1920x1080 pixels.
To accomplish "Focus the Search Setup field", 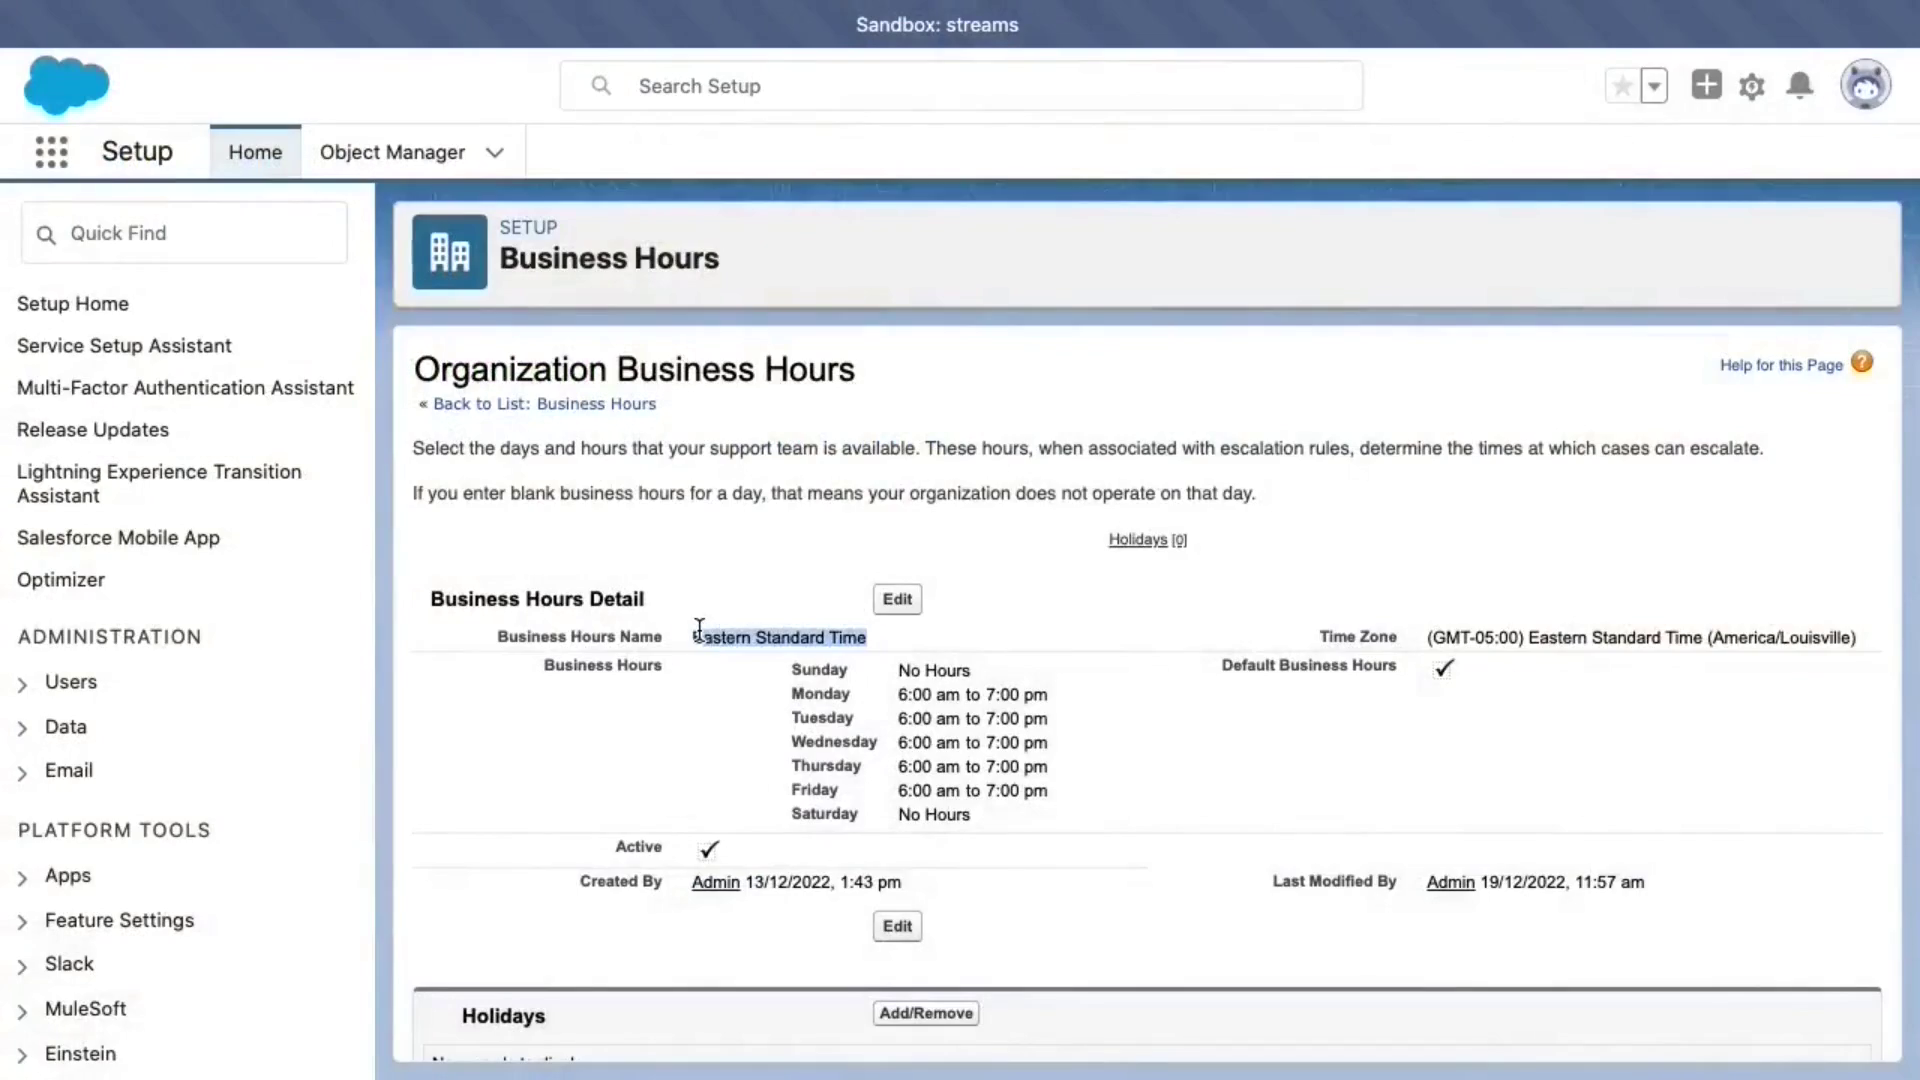I will [961, 86].
